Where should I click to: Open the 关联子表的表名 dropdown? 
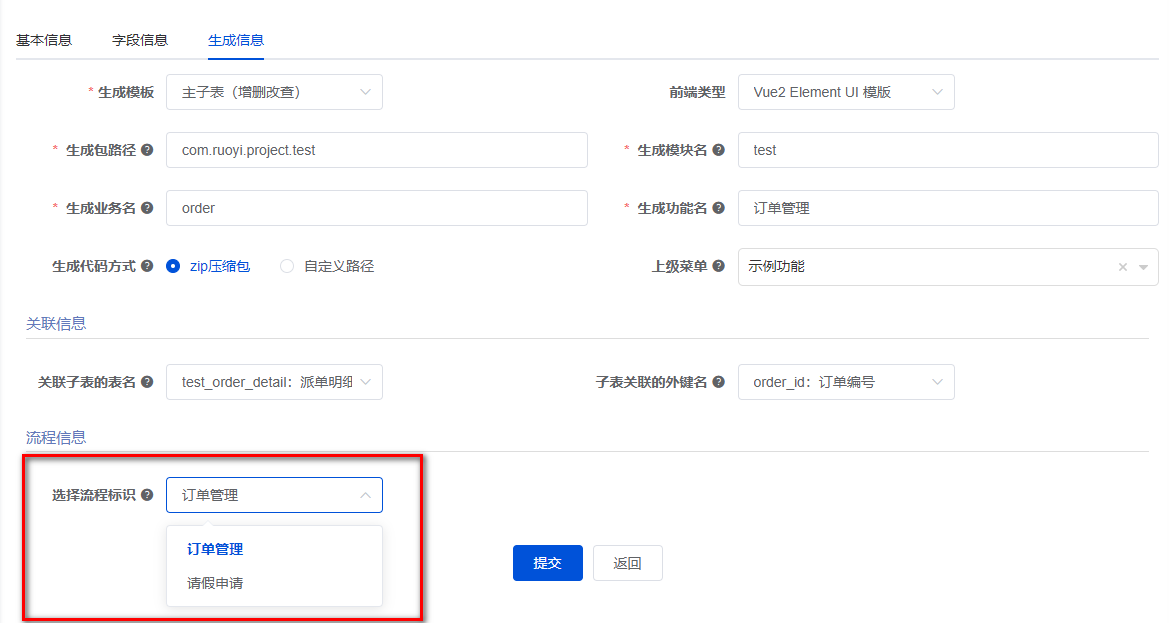(274, 382)
